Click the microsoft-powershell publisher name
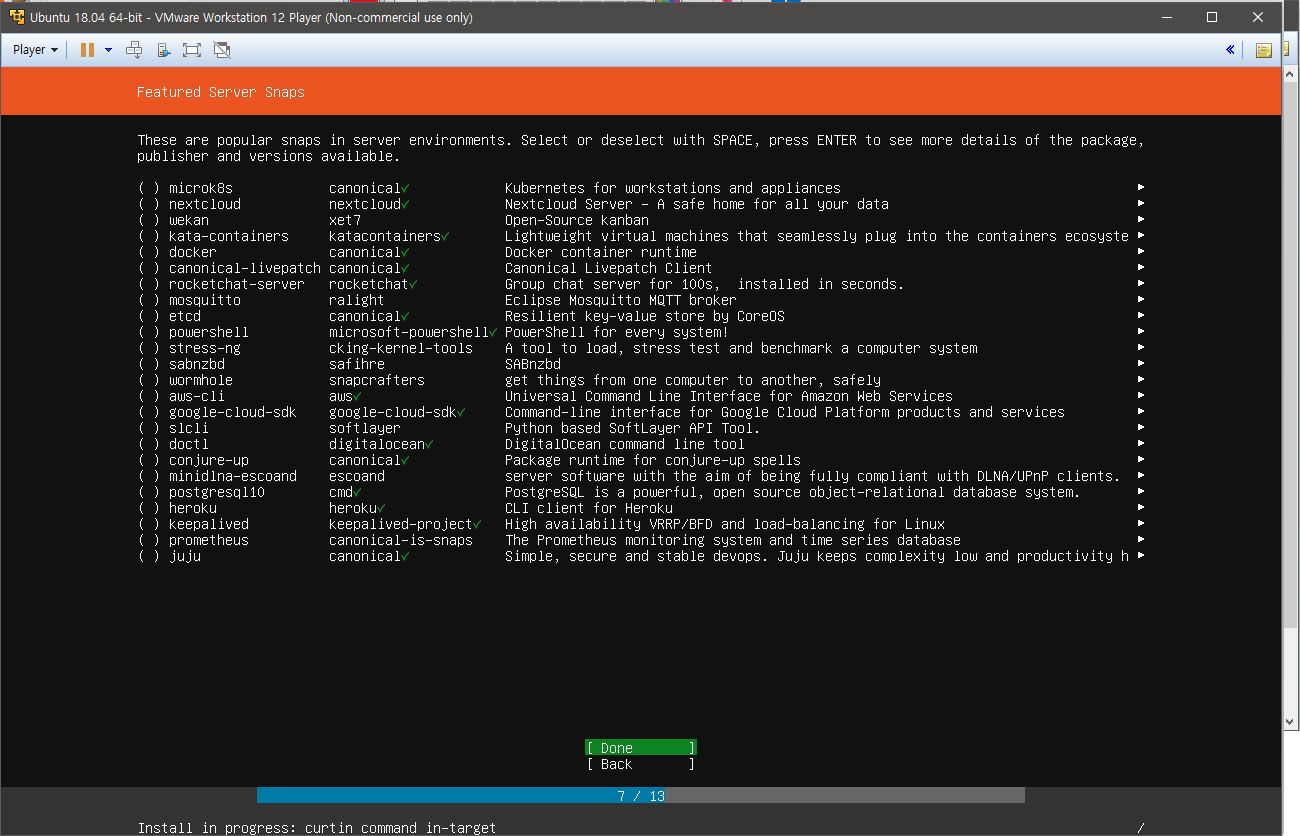 click(409, 332)
